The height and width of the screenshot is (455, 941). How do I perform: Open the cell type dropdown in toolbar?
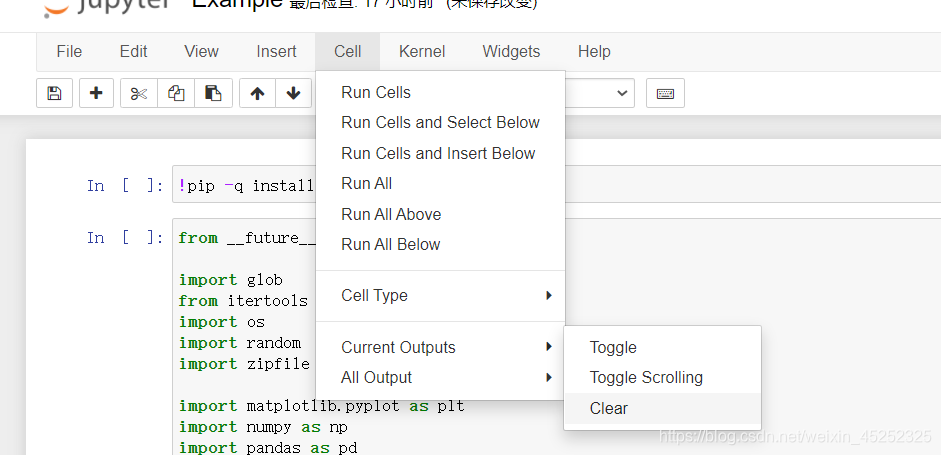tap(600, 93)
